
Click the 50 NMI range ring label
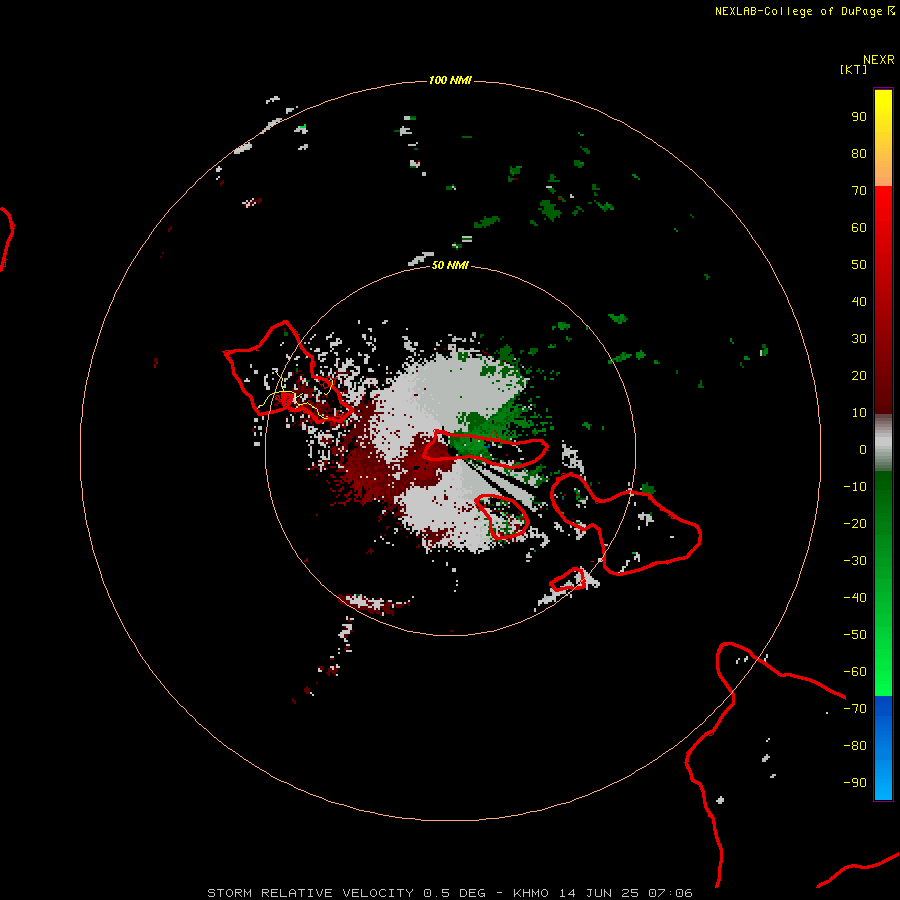click(450, 265)
